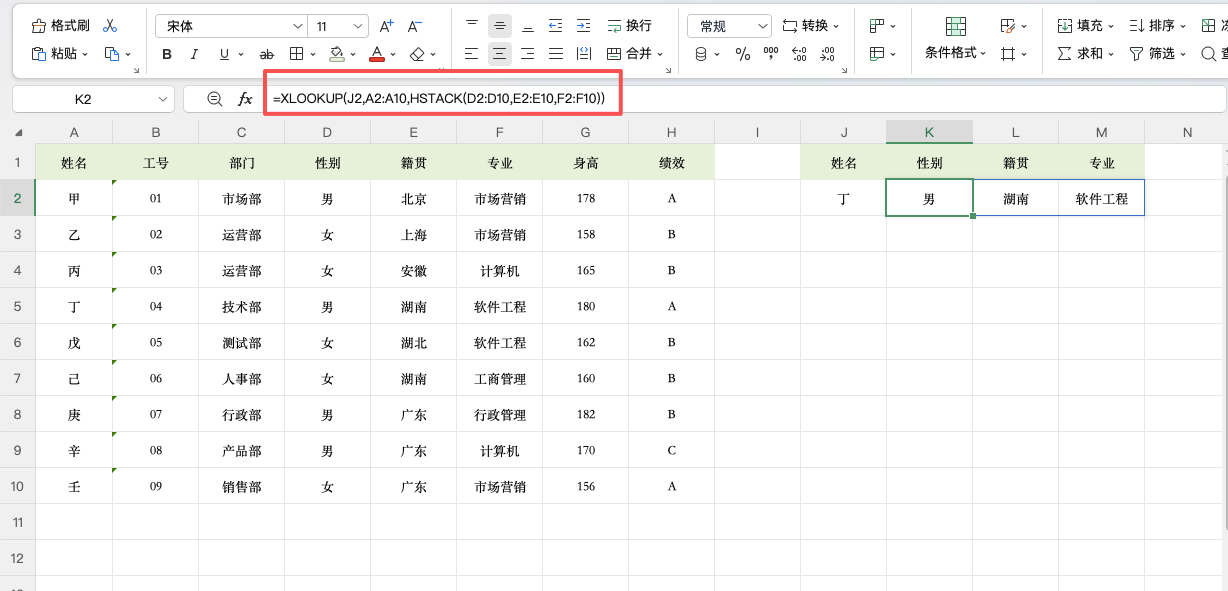The height and width of the screenshot is (591, 1228).
Task: Select cell M2 containing 软件工程
Action: tap(1102, 199)
